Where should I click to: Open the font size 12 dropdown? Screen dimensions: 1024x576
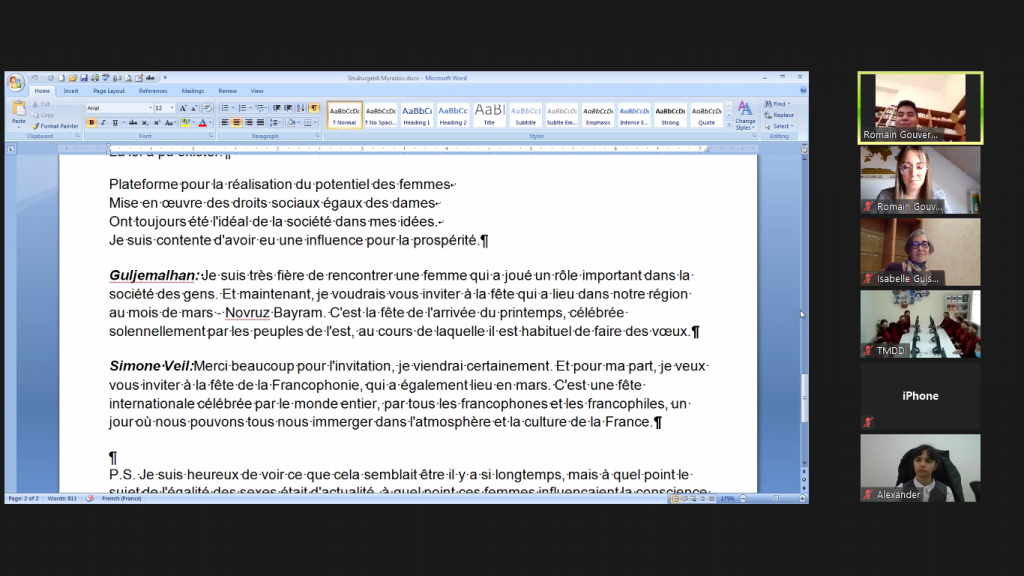165,108
